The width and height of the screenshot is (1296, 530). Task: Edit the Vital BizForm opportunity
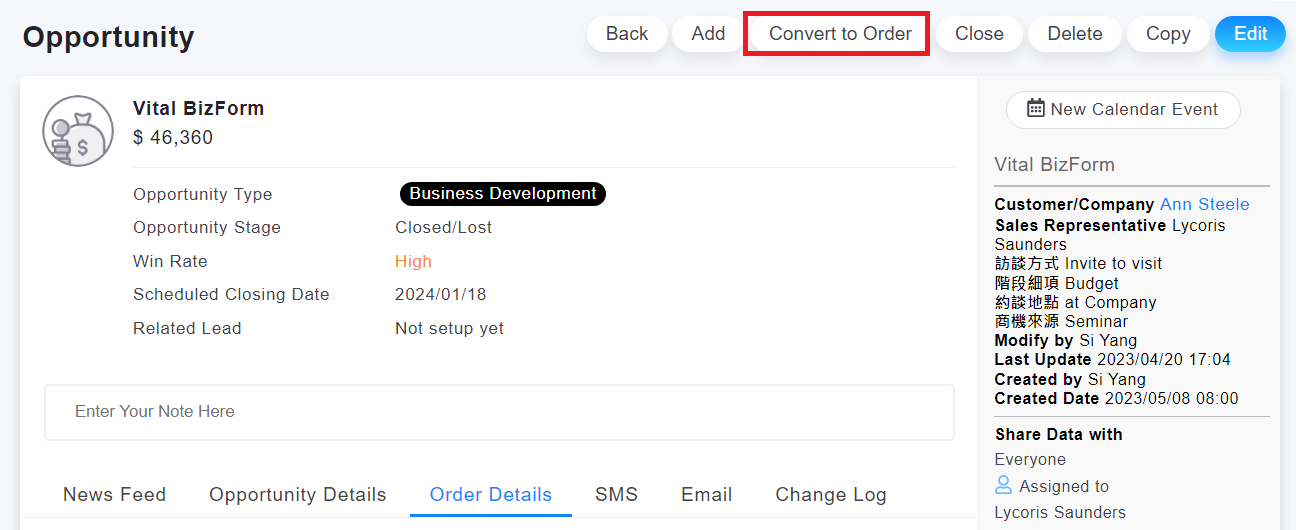(1250, 34)
